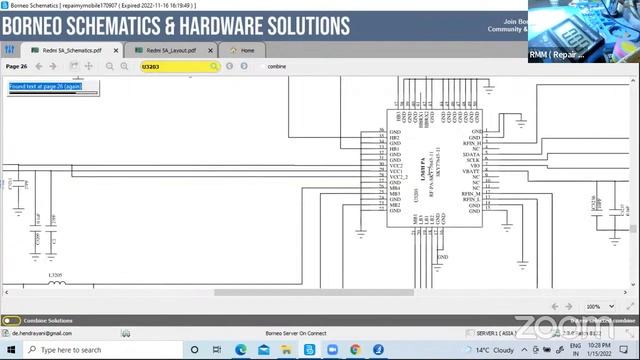Open the settings sliders icon beside tabs
This screenshot has width=640, height=360.
(x=9, y=50)
